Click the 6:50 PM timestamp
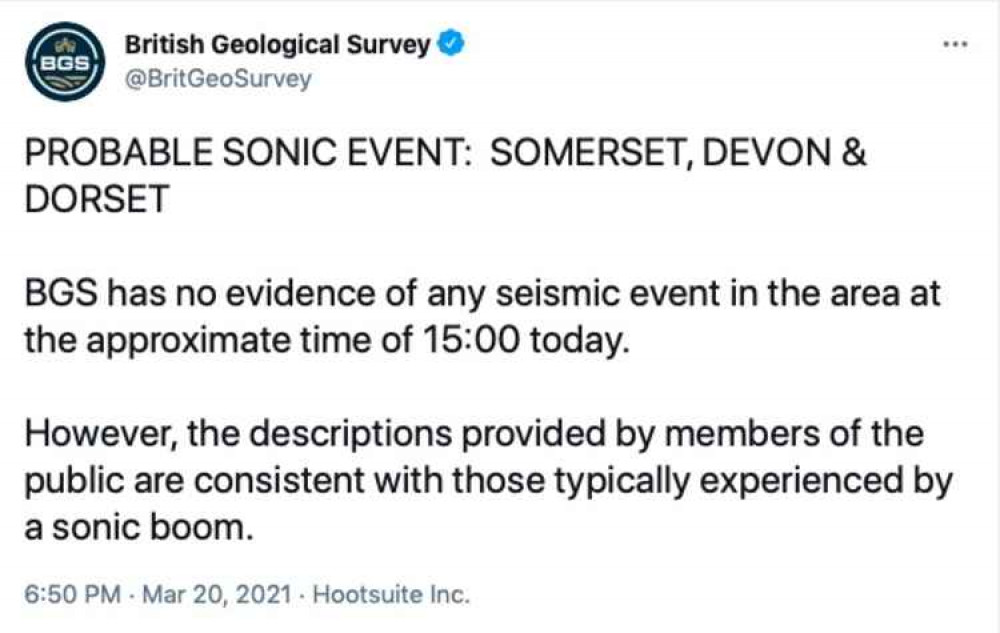Image resolution: width=1000 pixels, height=633 pixels. click(73, 594)
